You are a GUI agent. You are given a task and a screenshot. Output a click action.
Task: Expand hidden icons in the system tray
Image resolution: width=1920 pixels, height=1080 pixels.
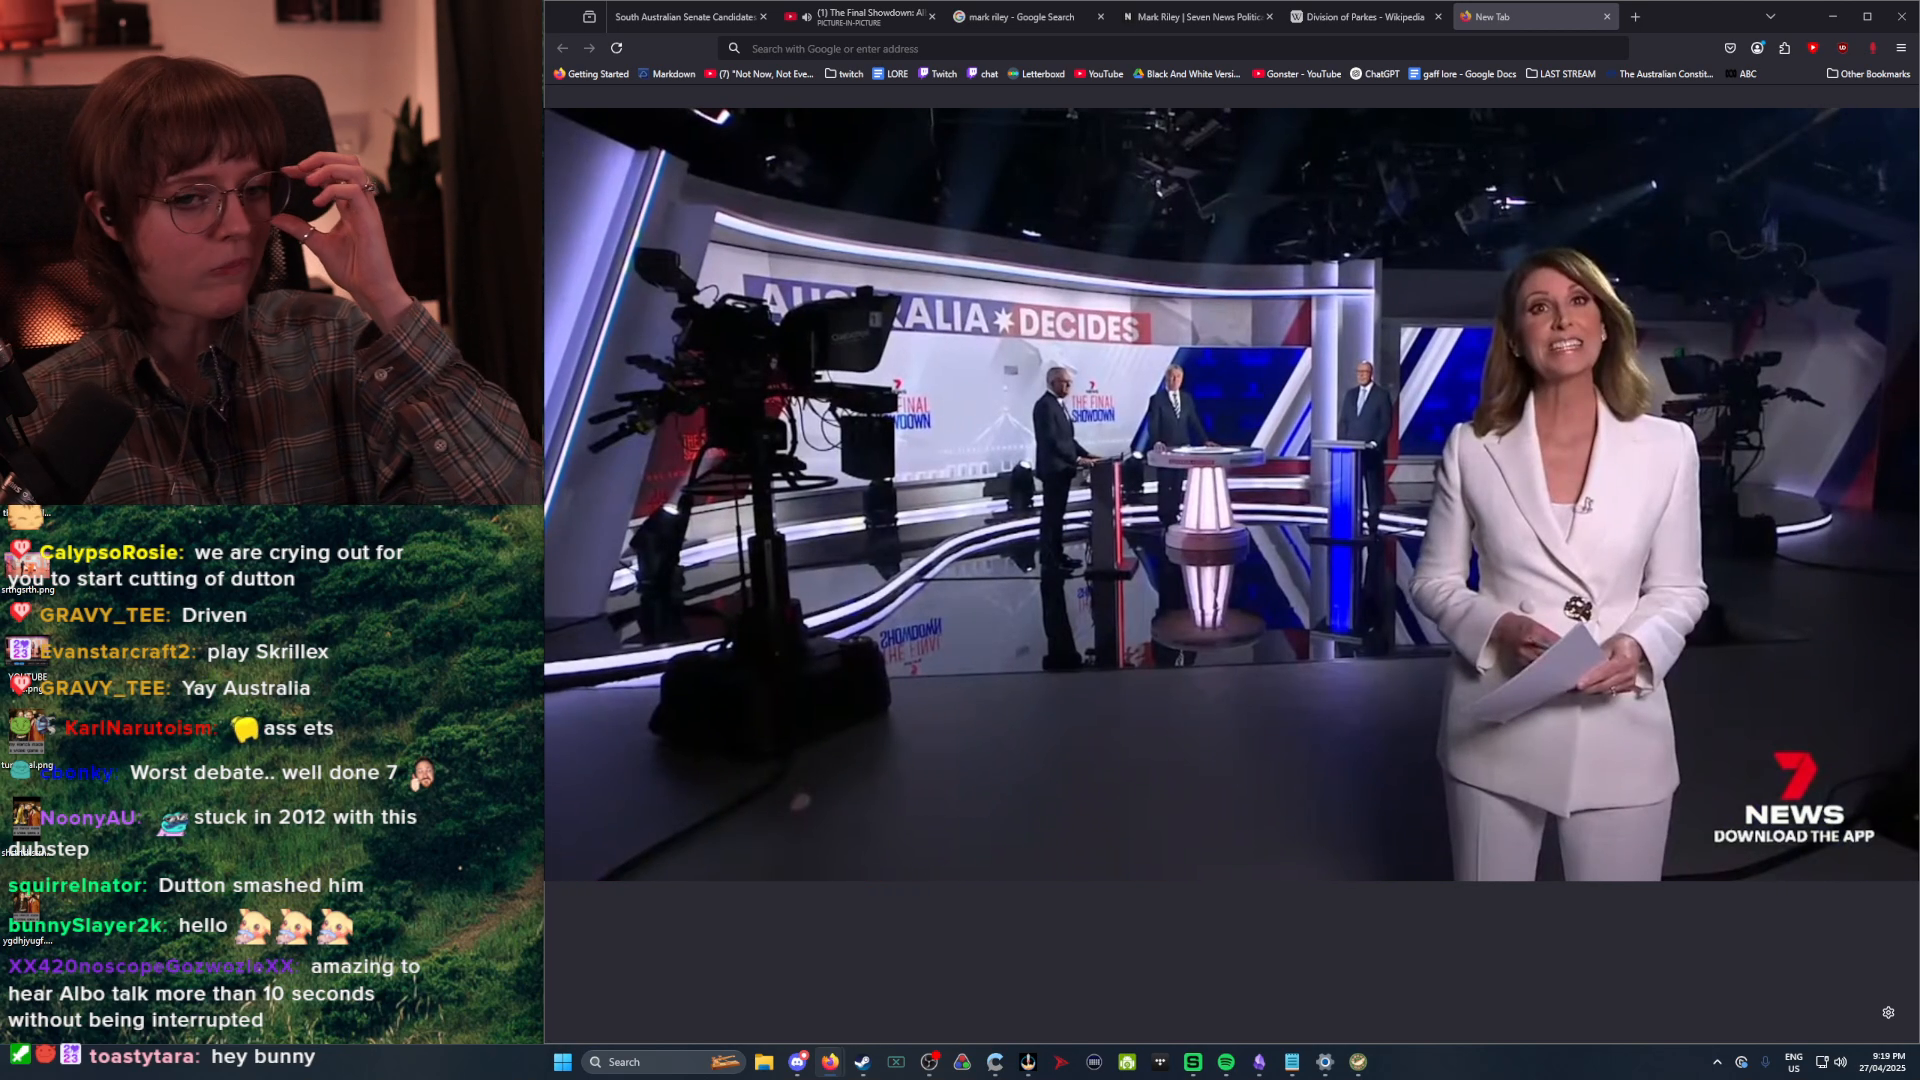[x=1717, y=1062]
